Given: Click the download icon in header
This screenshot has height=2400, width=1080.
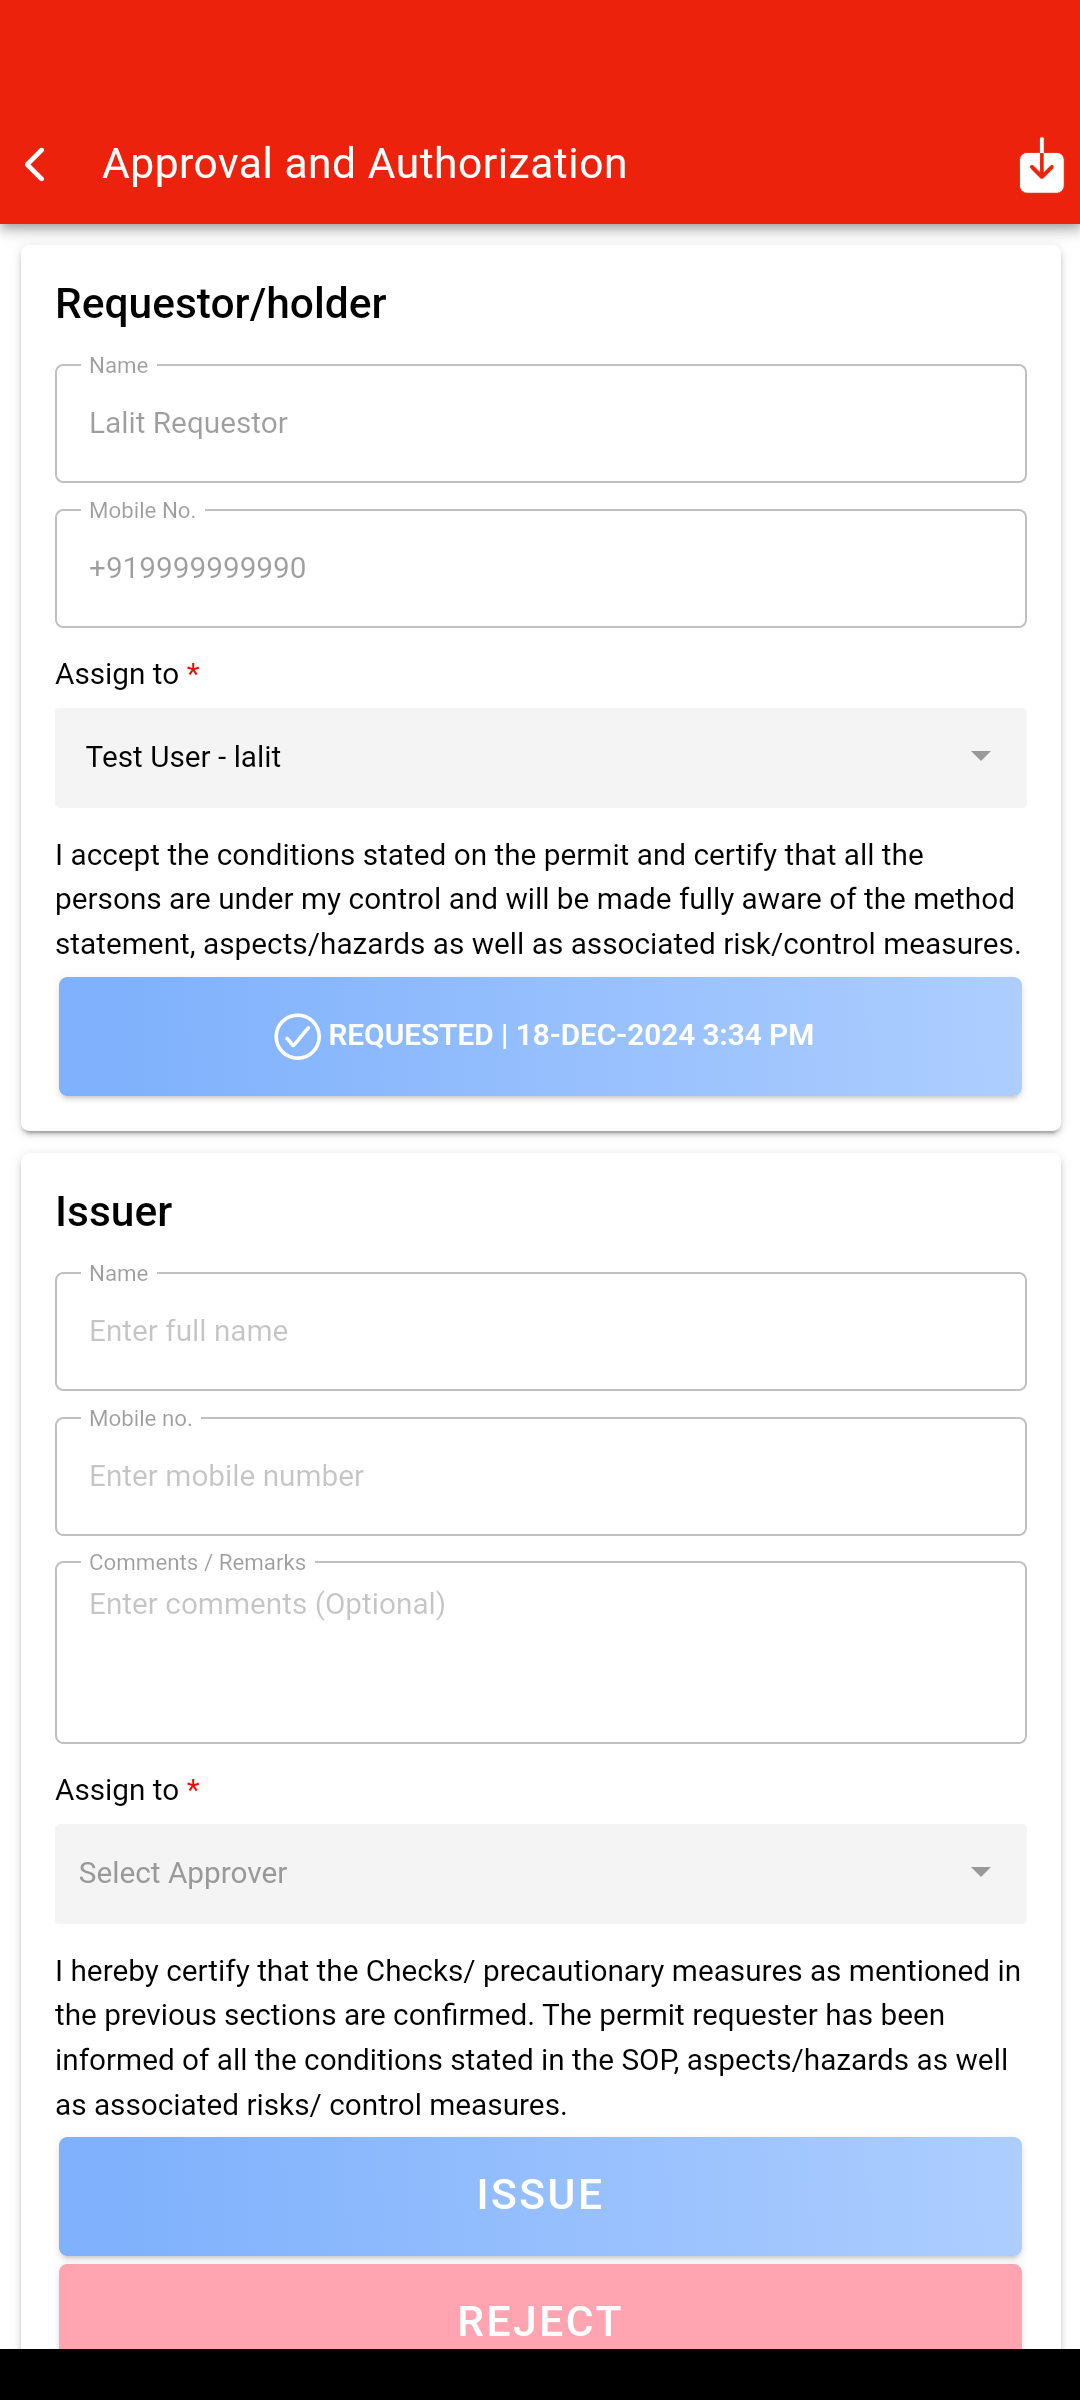Looking at the screenshot, I should (1040, 166).
